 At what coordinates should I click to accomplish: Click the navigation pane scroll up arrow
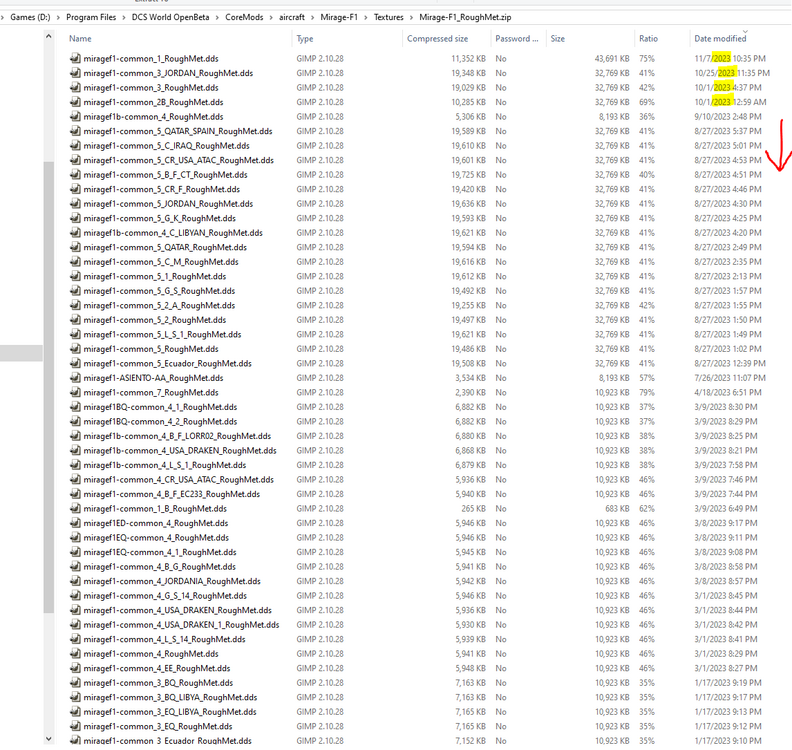(x=48, y=36)
